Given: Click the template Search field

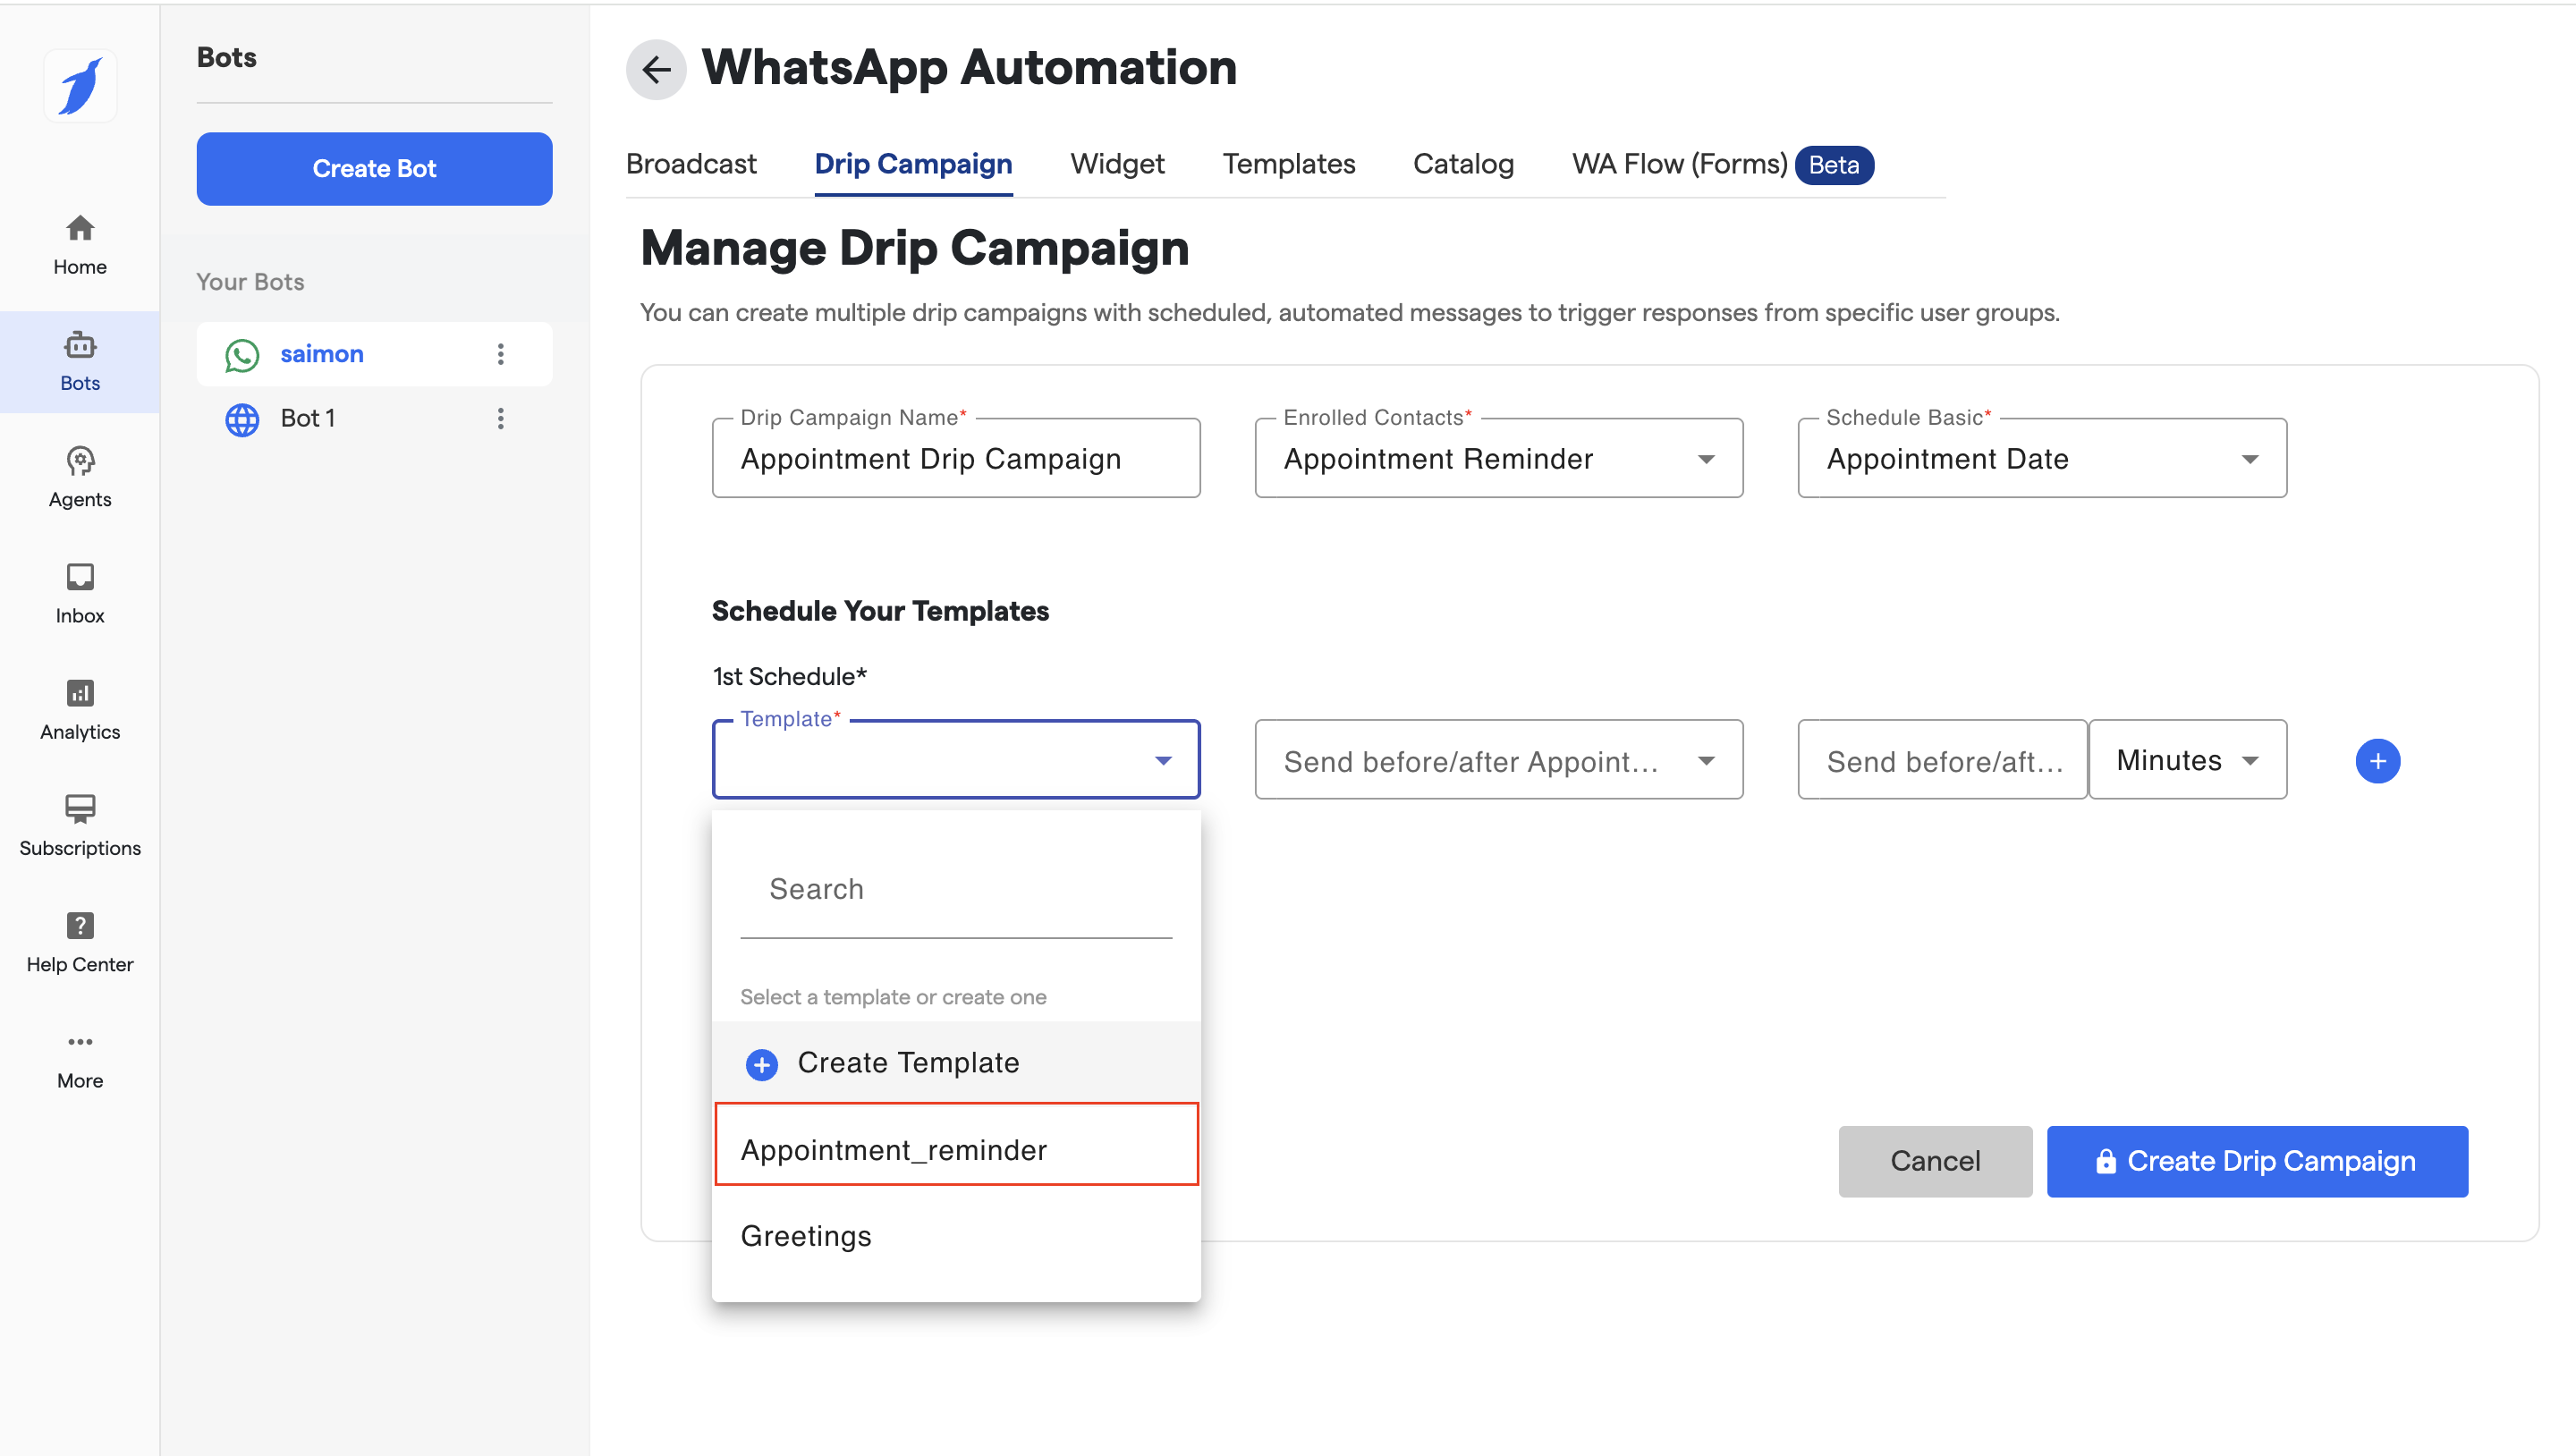Looking at the screenshot, I should 955,889.
